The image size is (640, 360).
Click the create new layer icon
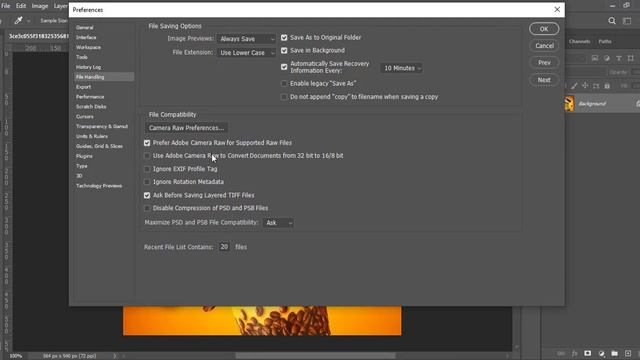coord(628,353)
